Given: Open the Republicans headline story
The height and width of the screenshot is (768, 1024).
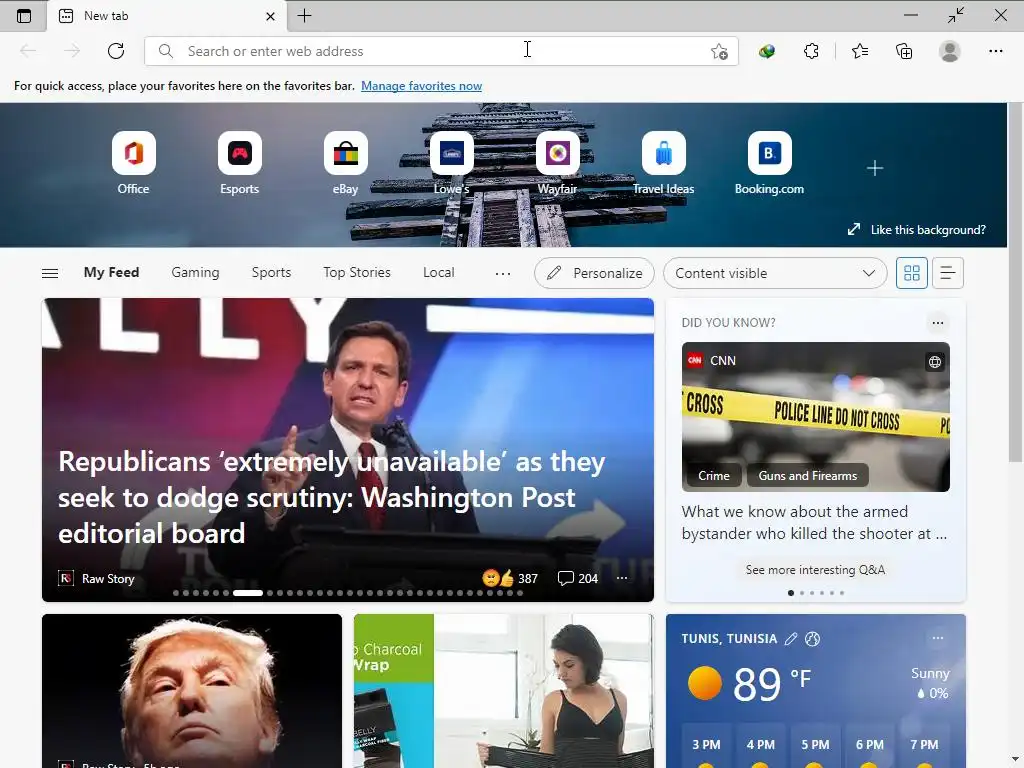Looking at the screenshot, I should 331,498.
